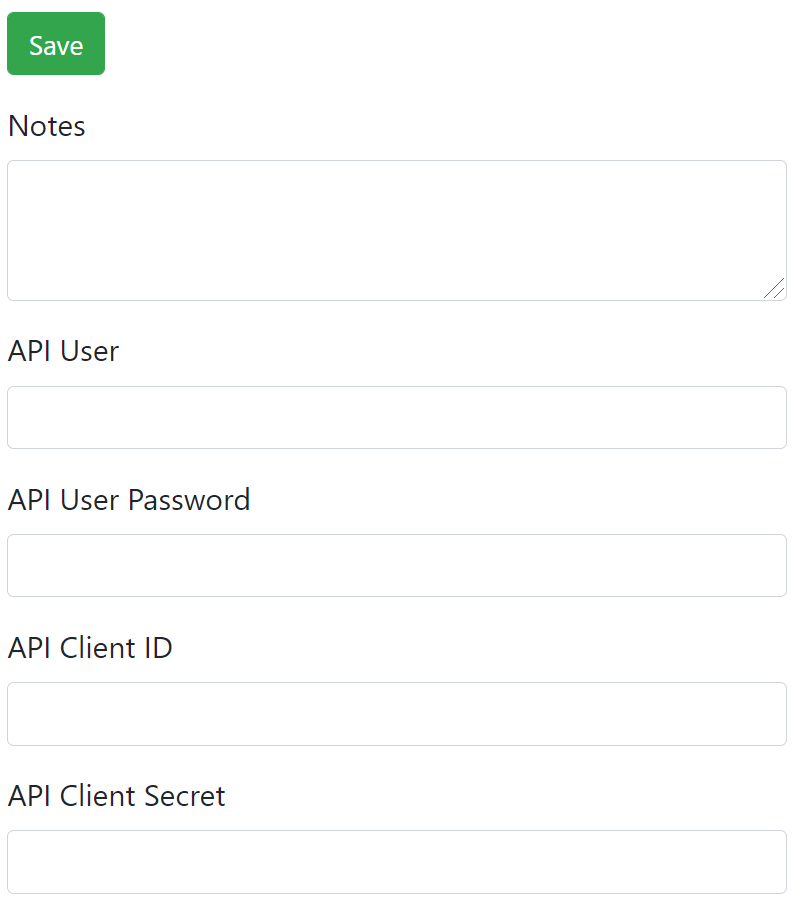Screen dimensions: 808x907
Task: Click the large multiline notes area
Action: [x=396, y=228]
